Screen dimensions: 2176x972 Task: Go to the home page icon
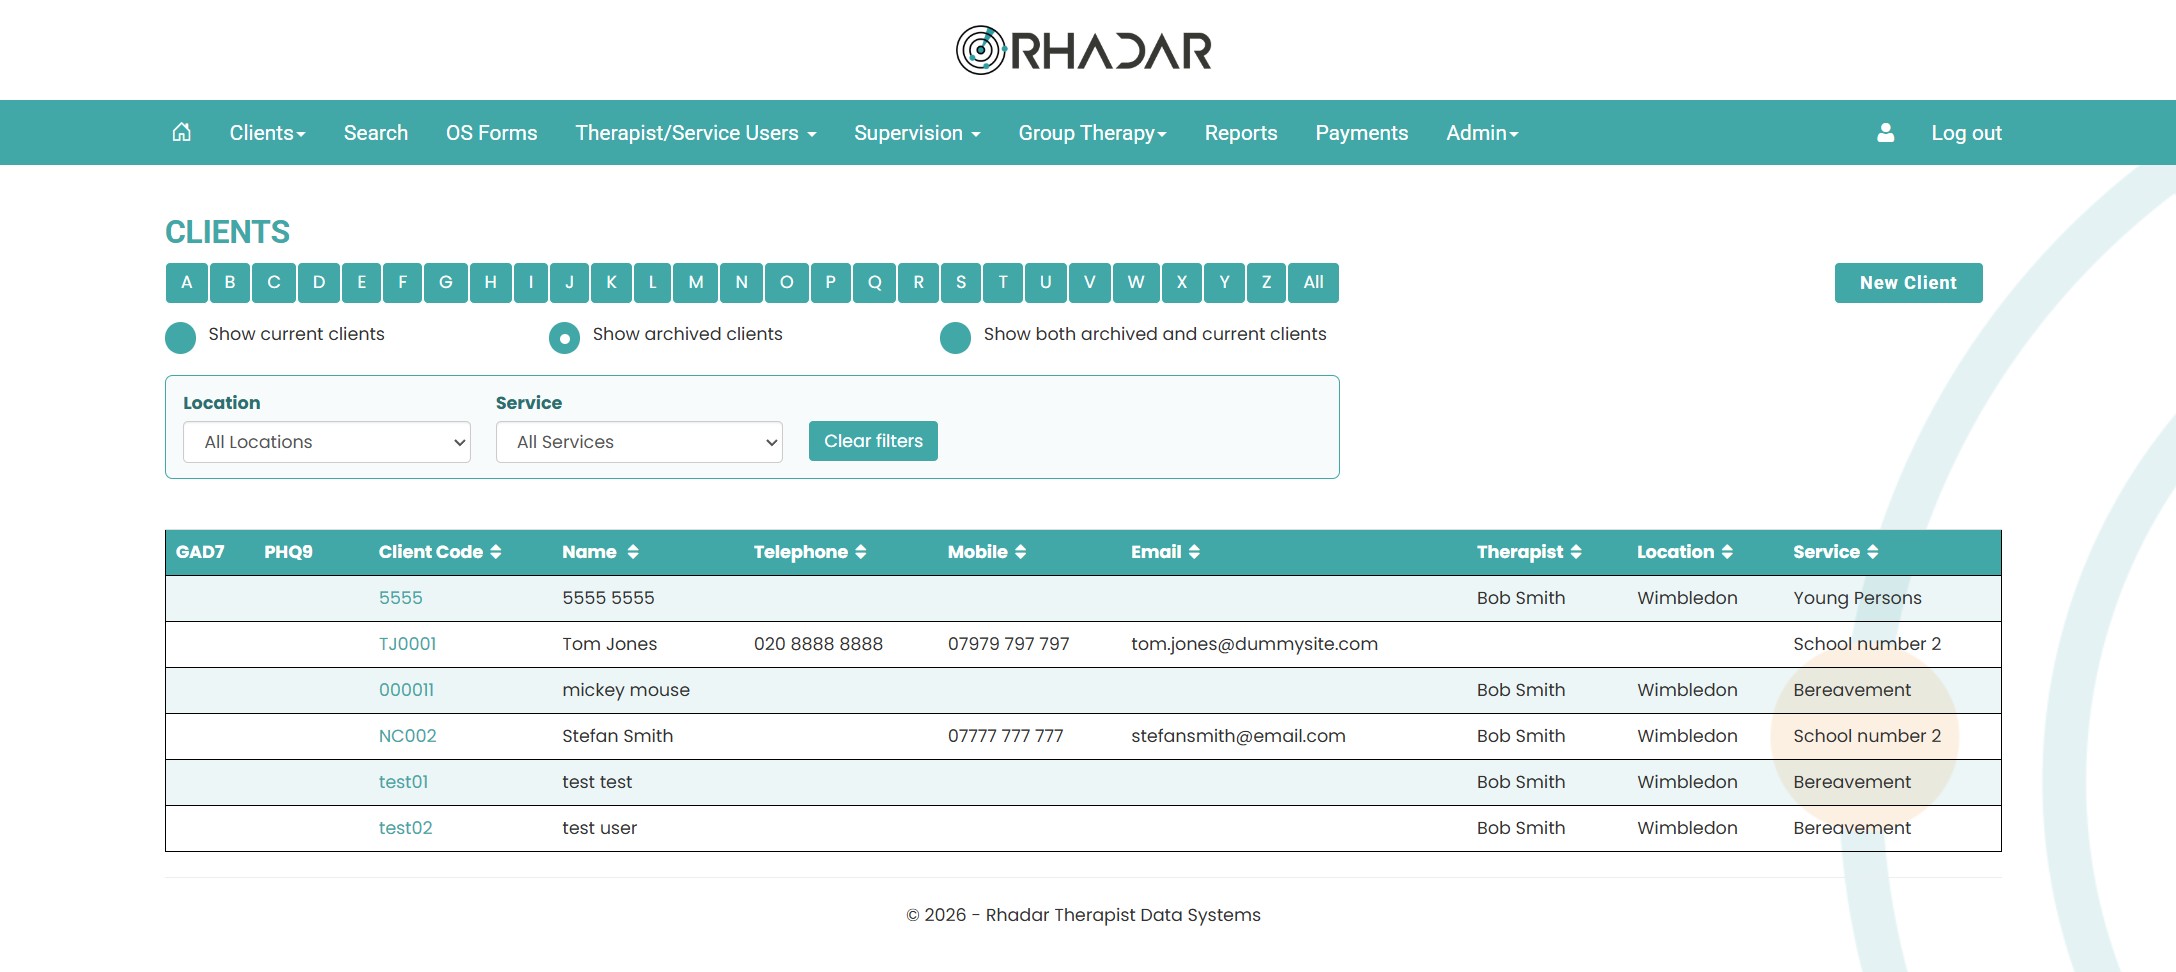pyautogui.click(x=181, y=132)
